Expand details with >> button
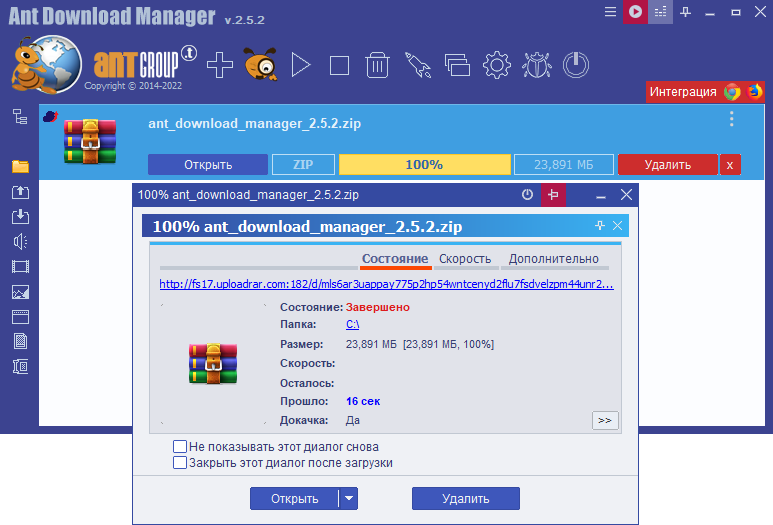 [x=605, y=420]
